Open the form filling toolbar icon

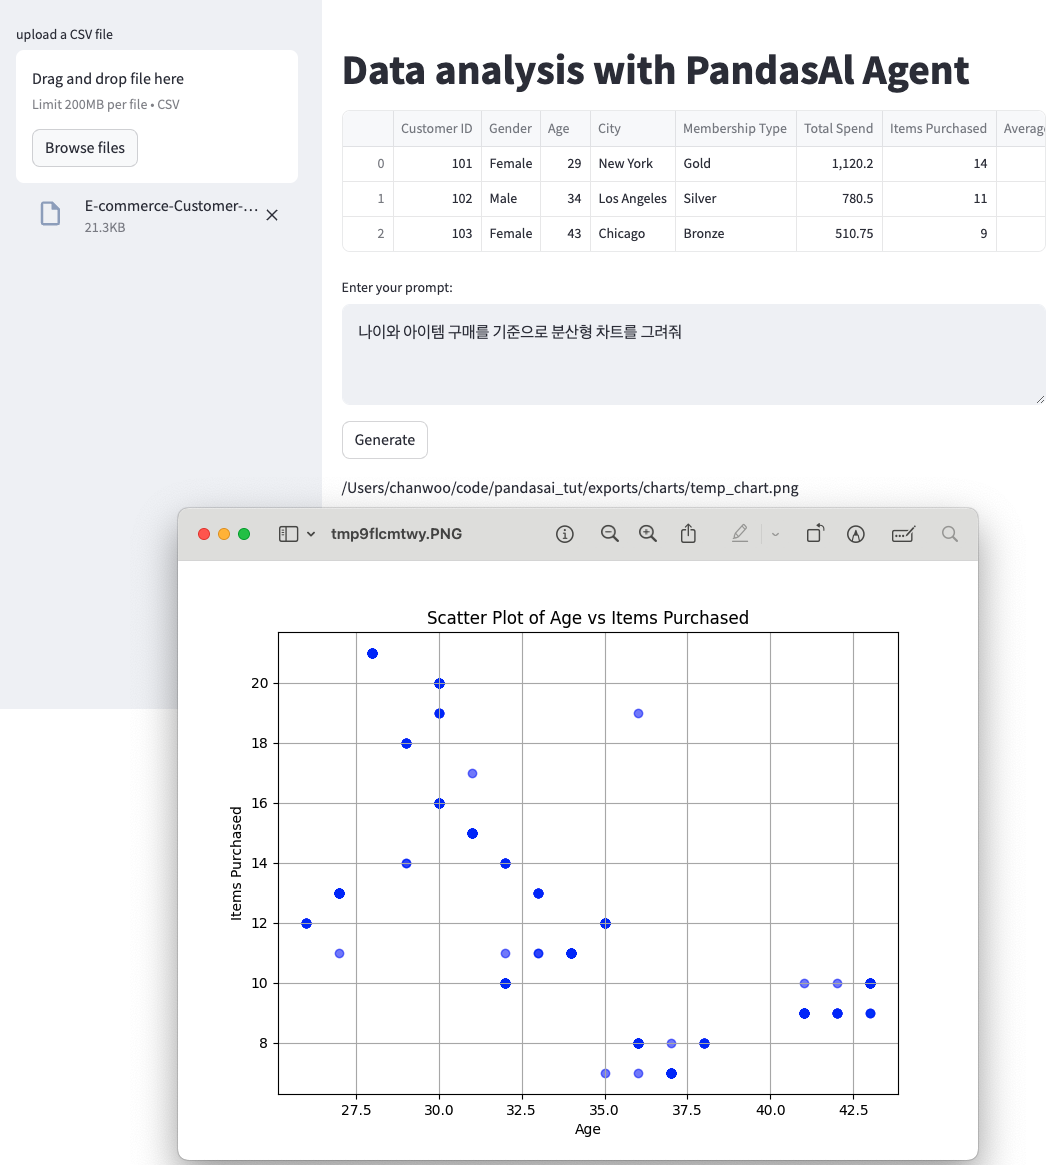tap(903, 534)
